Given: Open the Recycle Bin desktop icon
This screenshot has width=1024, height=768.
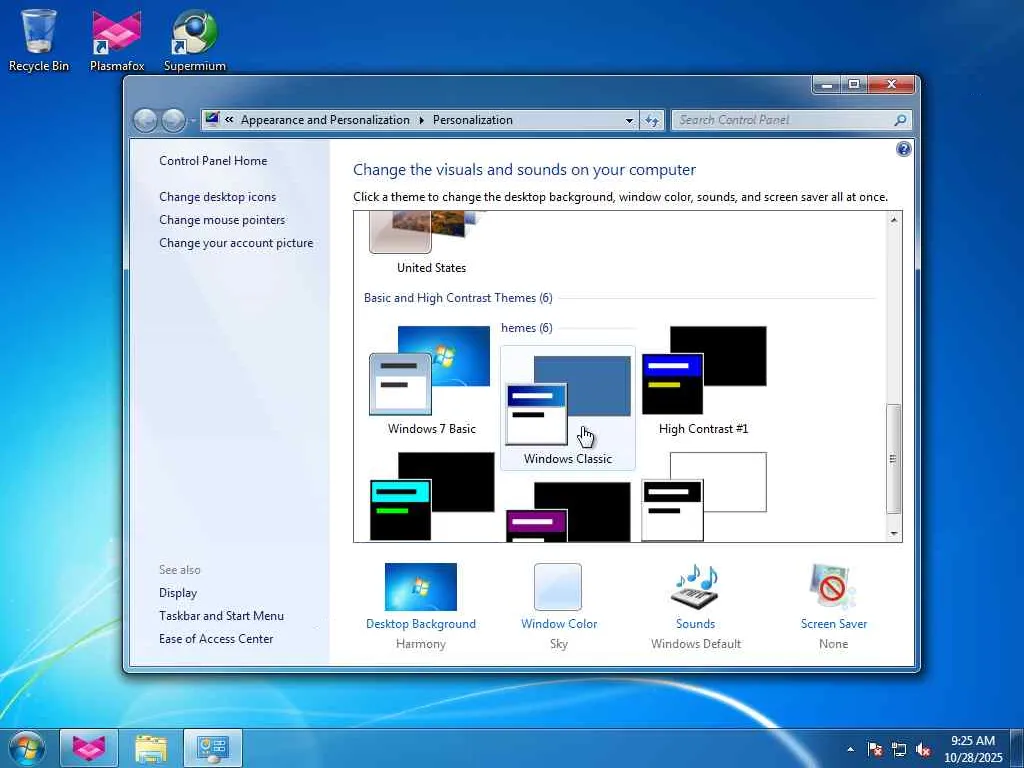Looking at the screenshot, I should [39, 39].
